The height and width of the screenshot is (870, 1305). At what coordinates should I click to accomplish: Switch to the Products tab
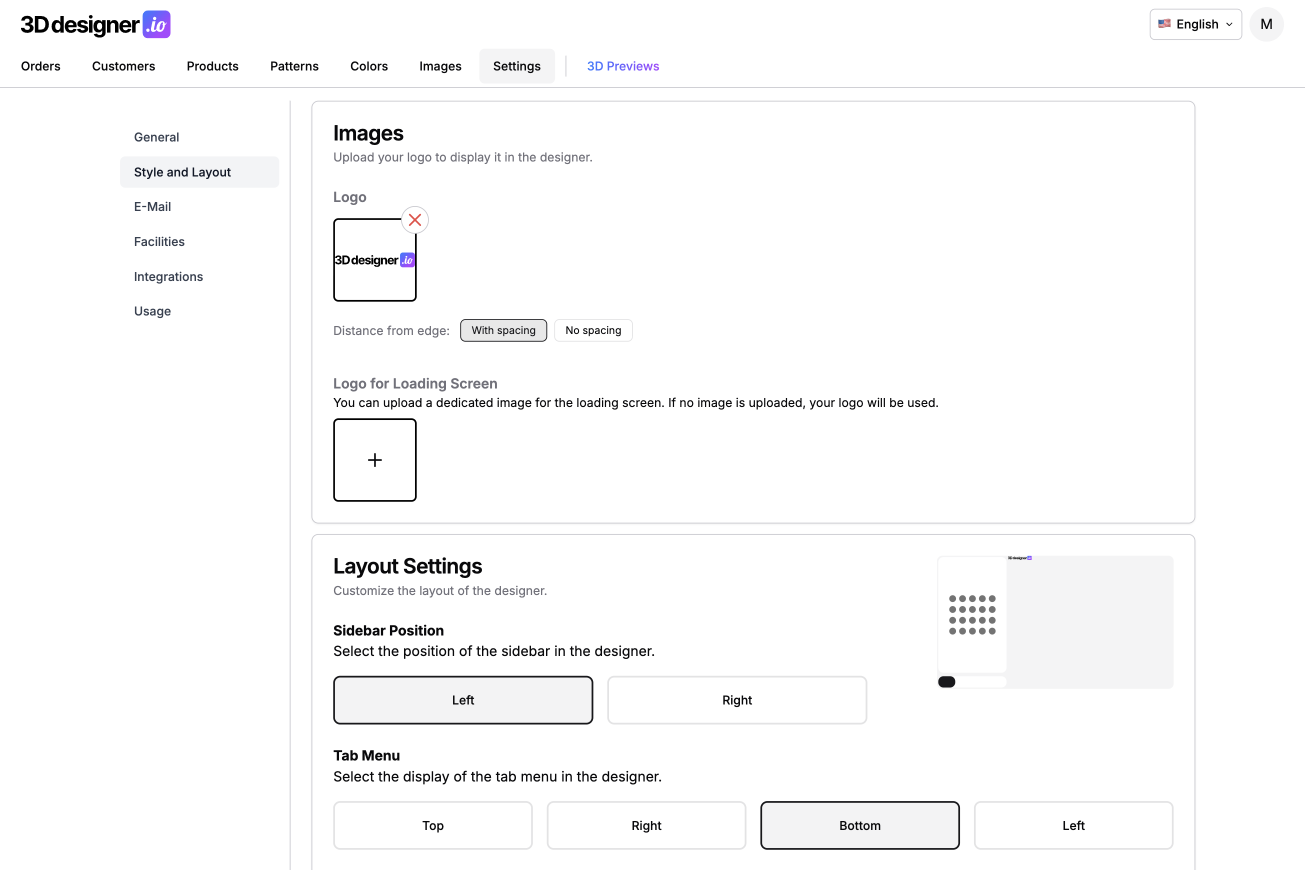(x=213, y=66)
